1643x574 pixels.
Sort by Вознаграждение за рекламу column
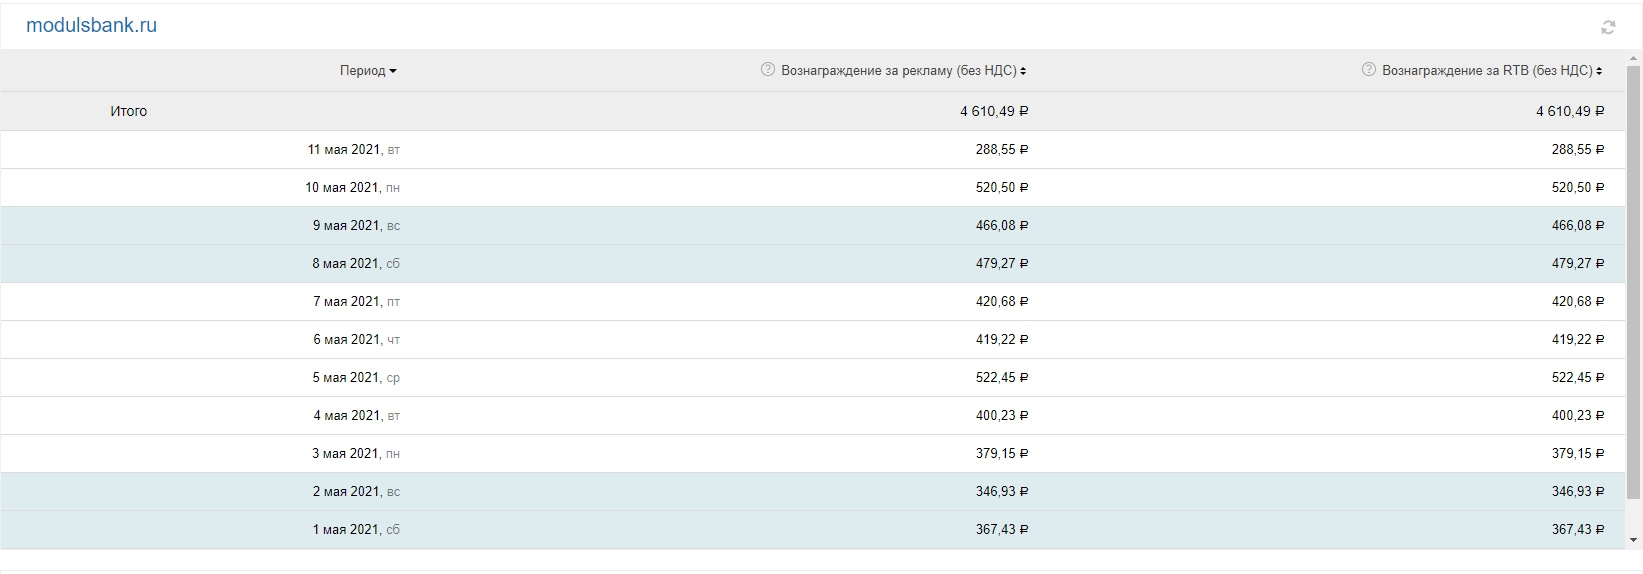tap(1023, 71)
